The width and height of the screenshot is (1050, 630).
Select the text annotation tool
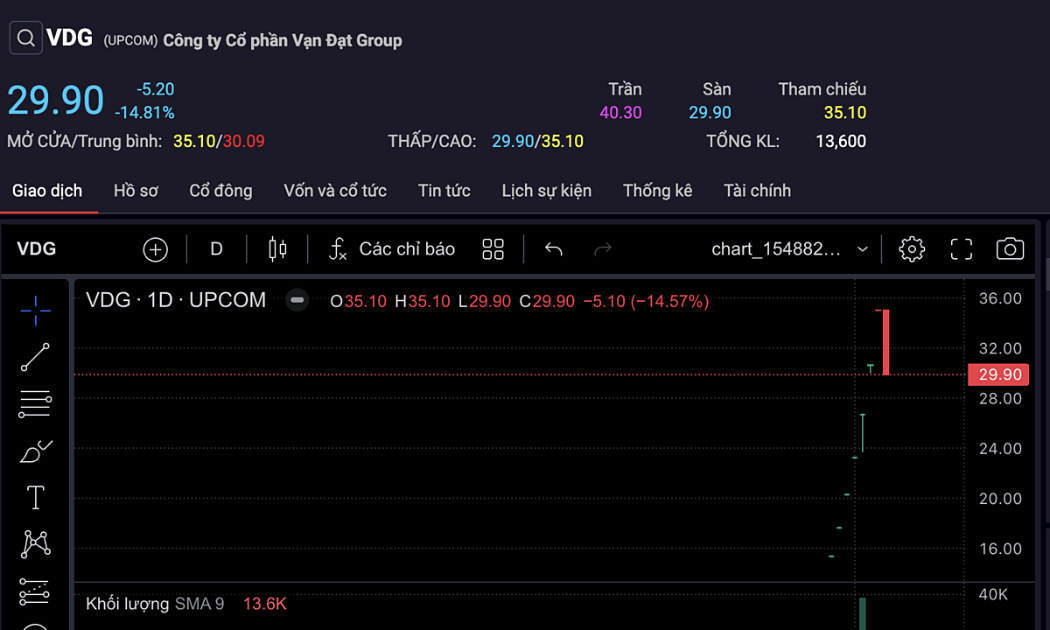click(x=35, y=497)
